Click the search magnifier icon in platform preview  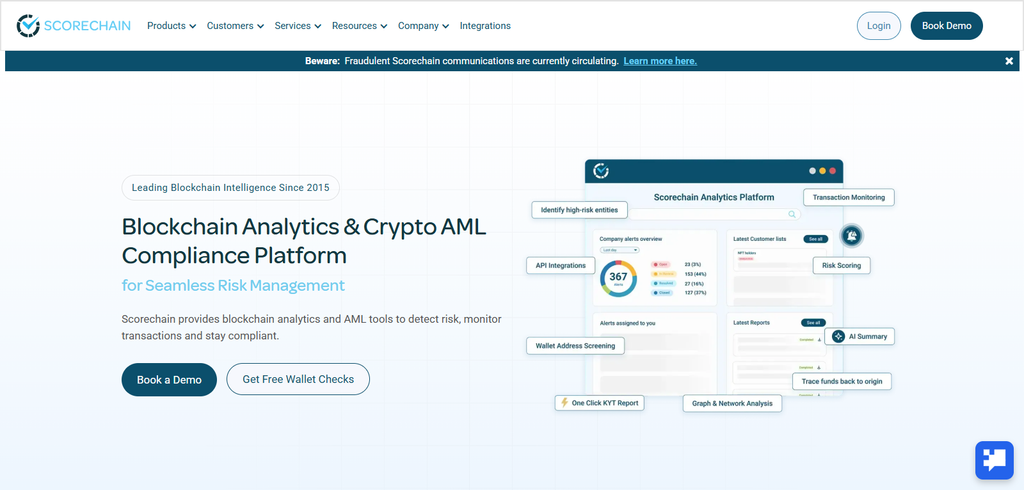(x=792, y=214)
